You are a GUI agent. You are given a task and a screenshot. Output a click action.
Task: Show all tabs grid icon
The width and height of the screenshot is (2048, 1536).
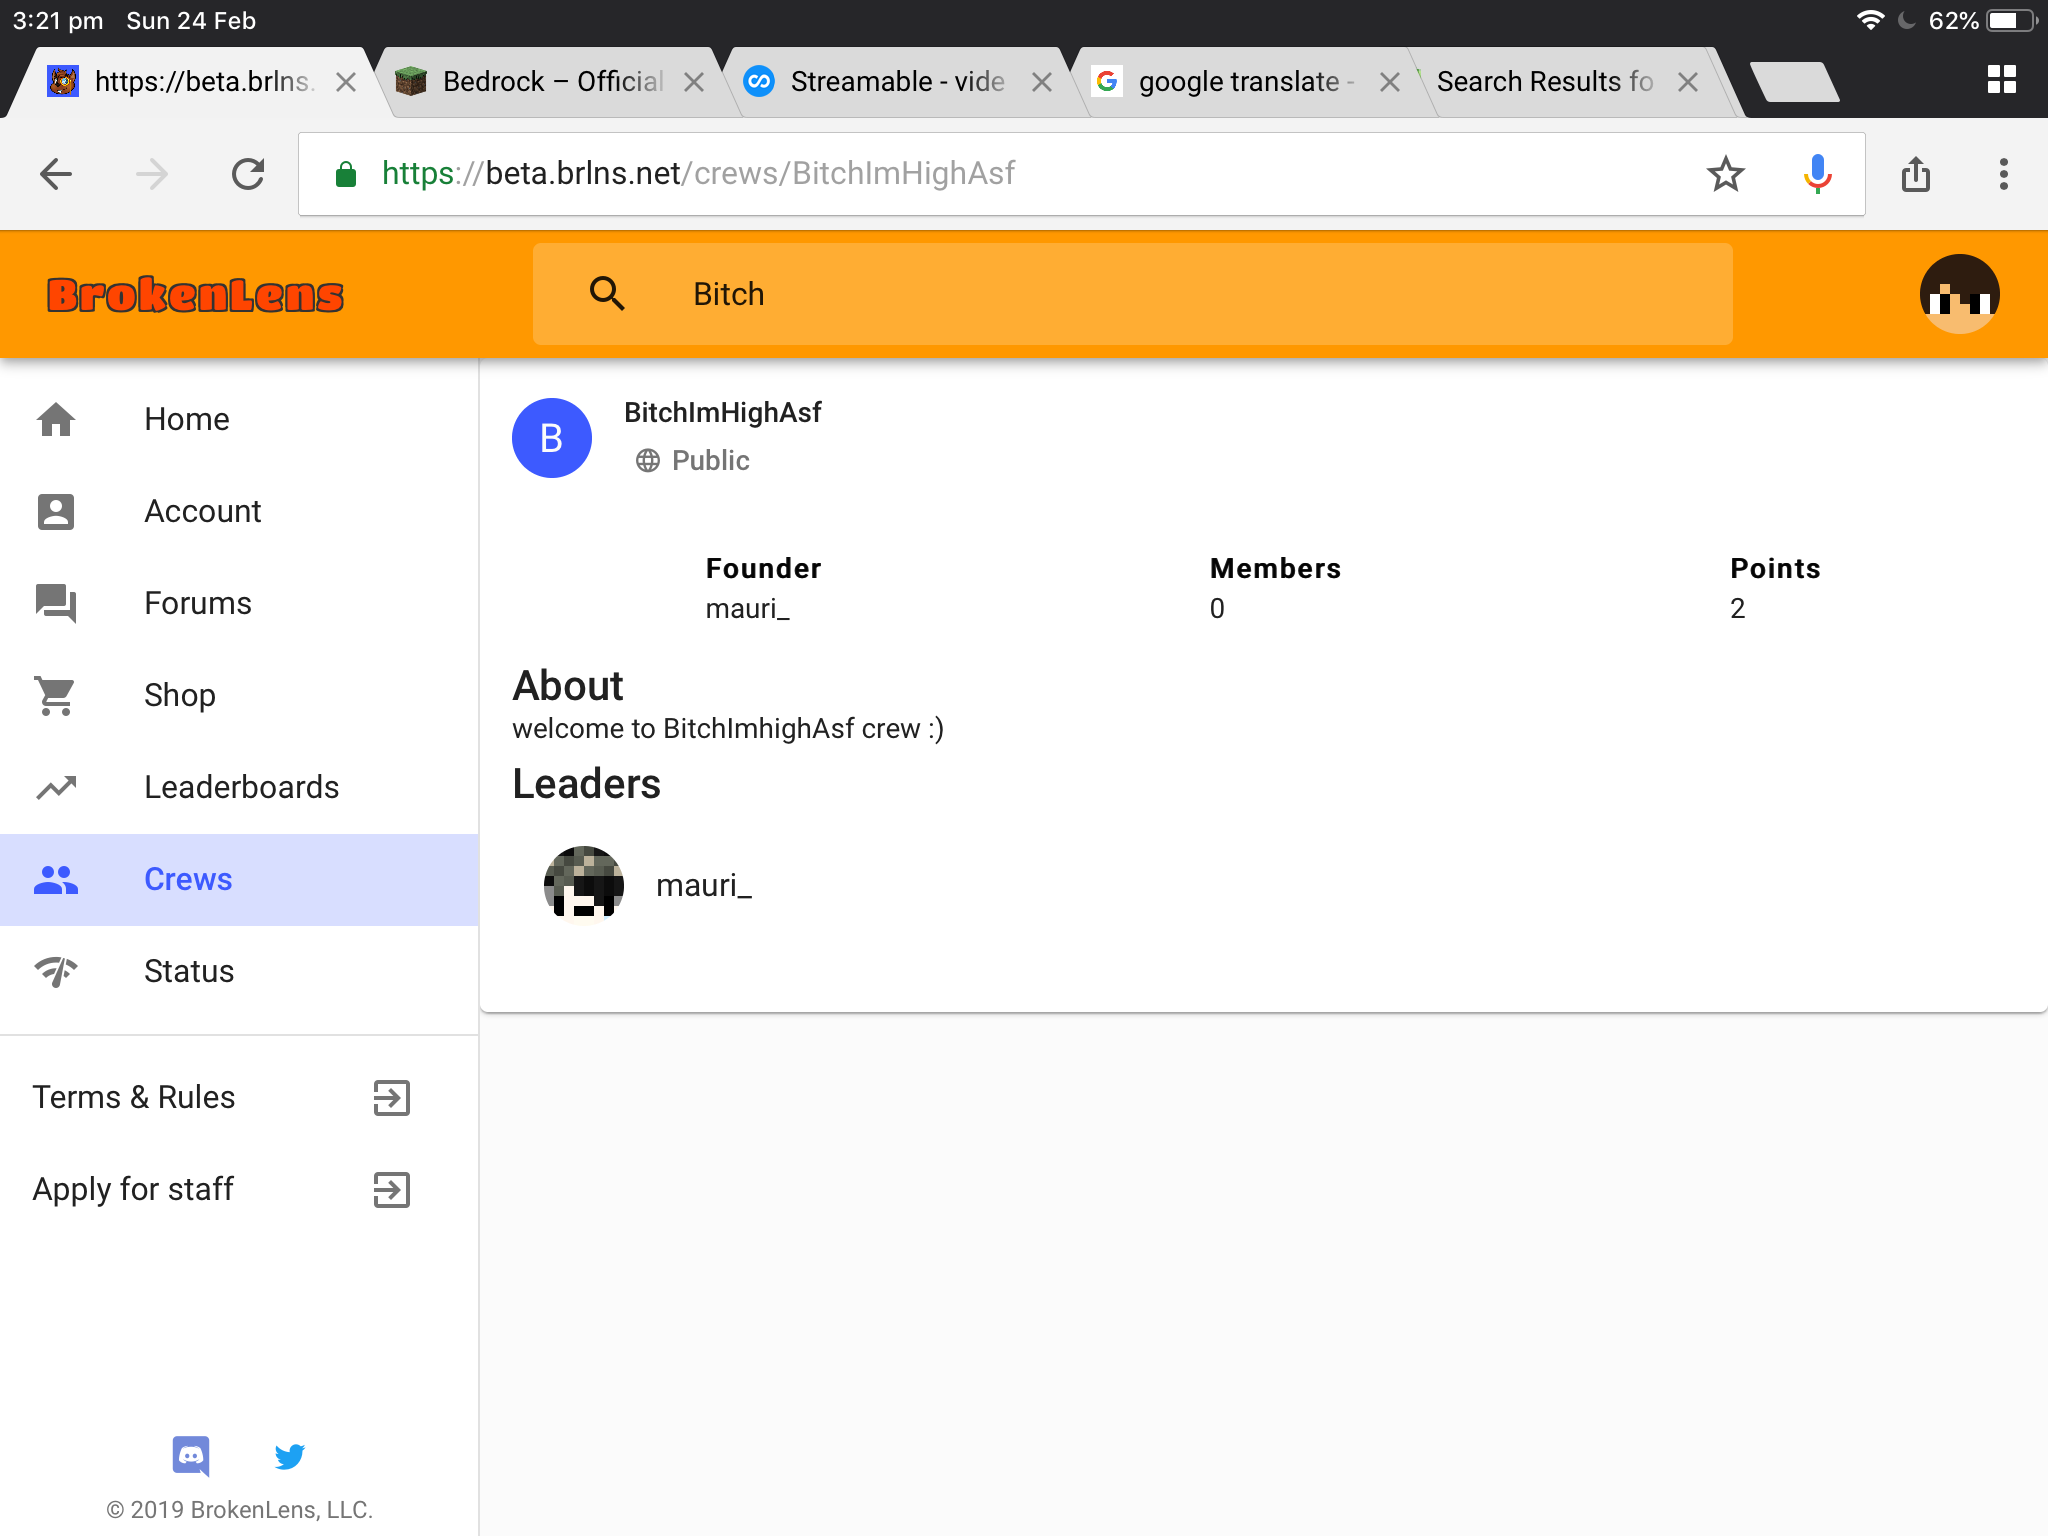2001,80
